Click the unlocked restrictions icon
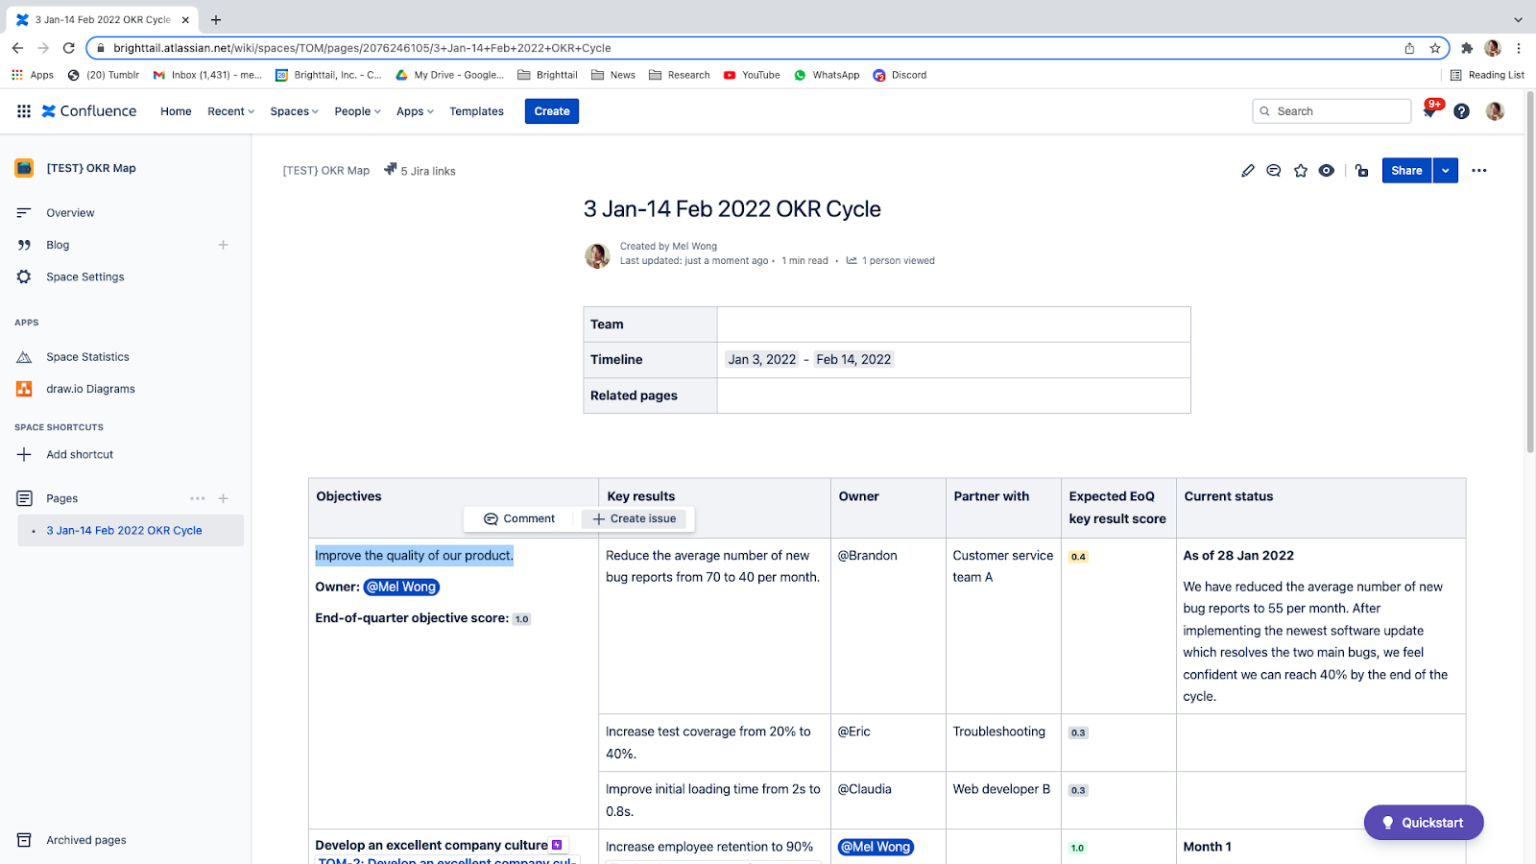Screen dimensions: 1536x864 1361,171
